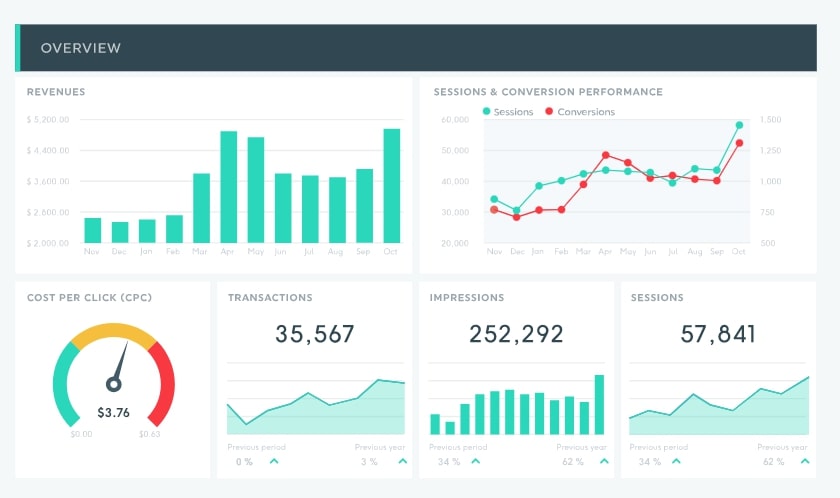Select the Apr bar in Revenues chart
840x498 pixels.
click(229, 187)
